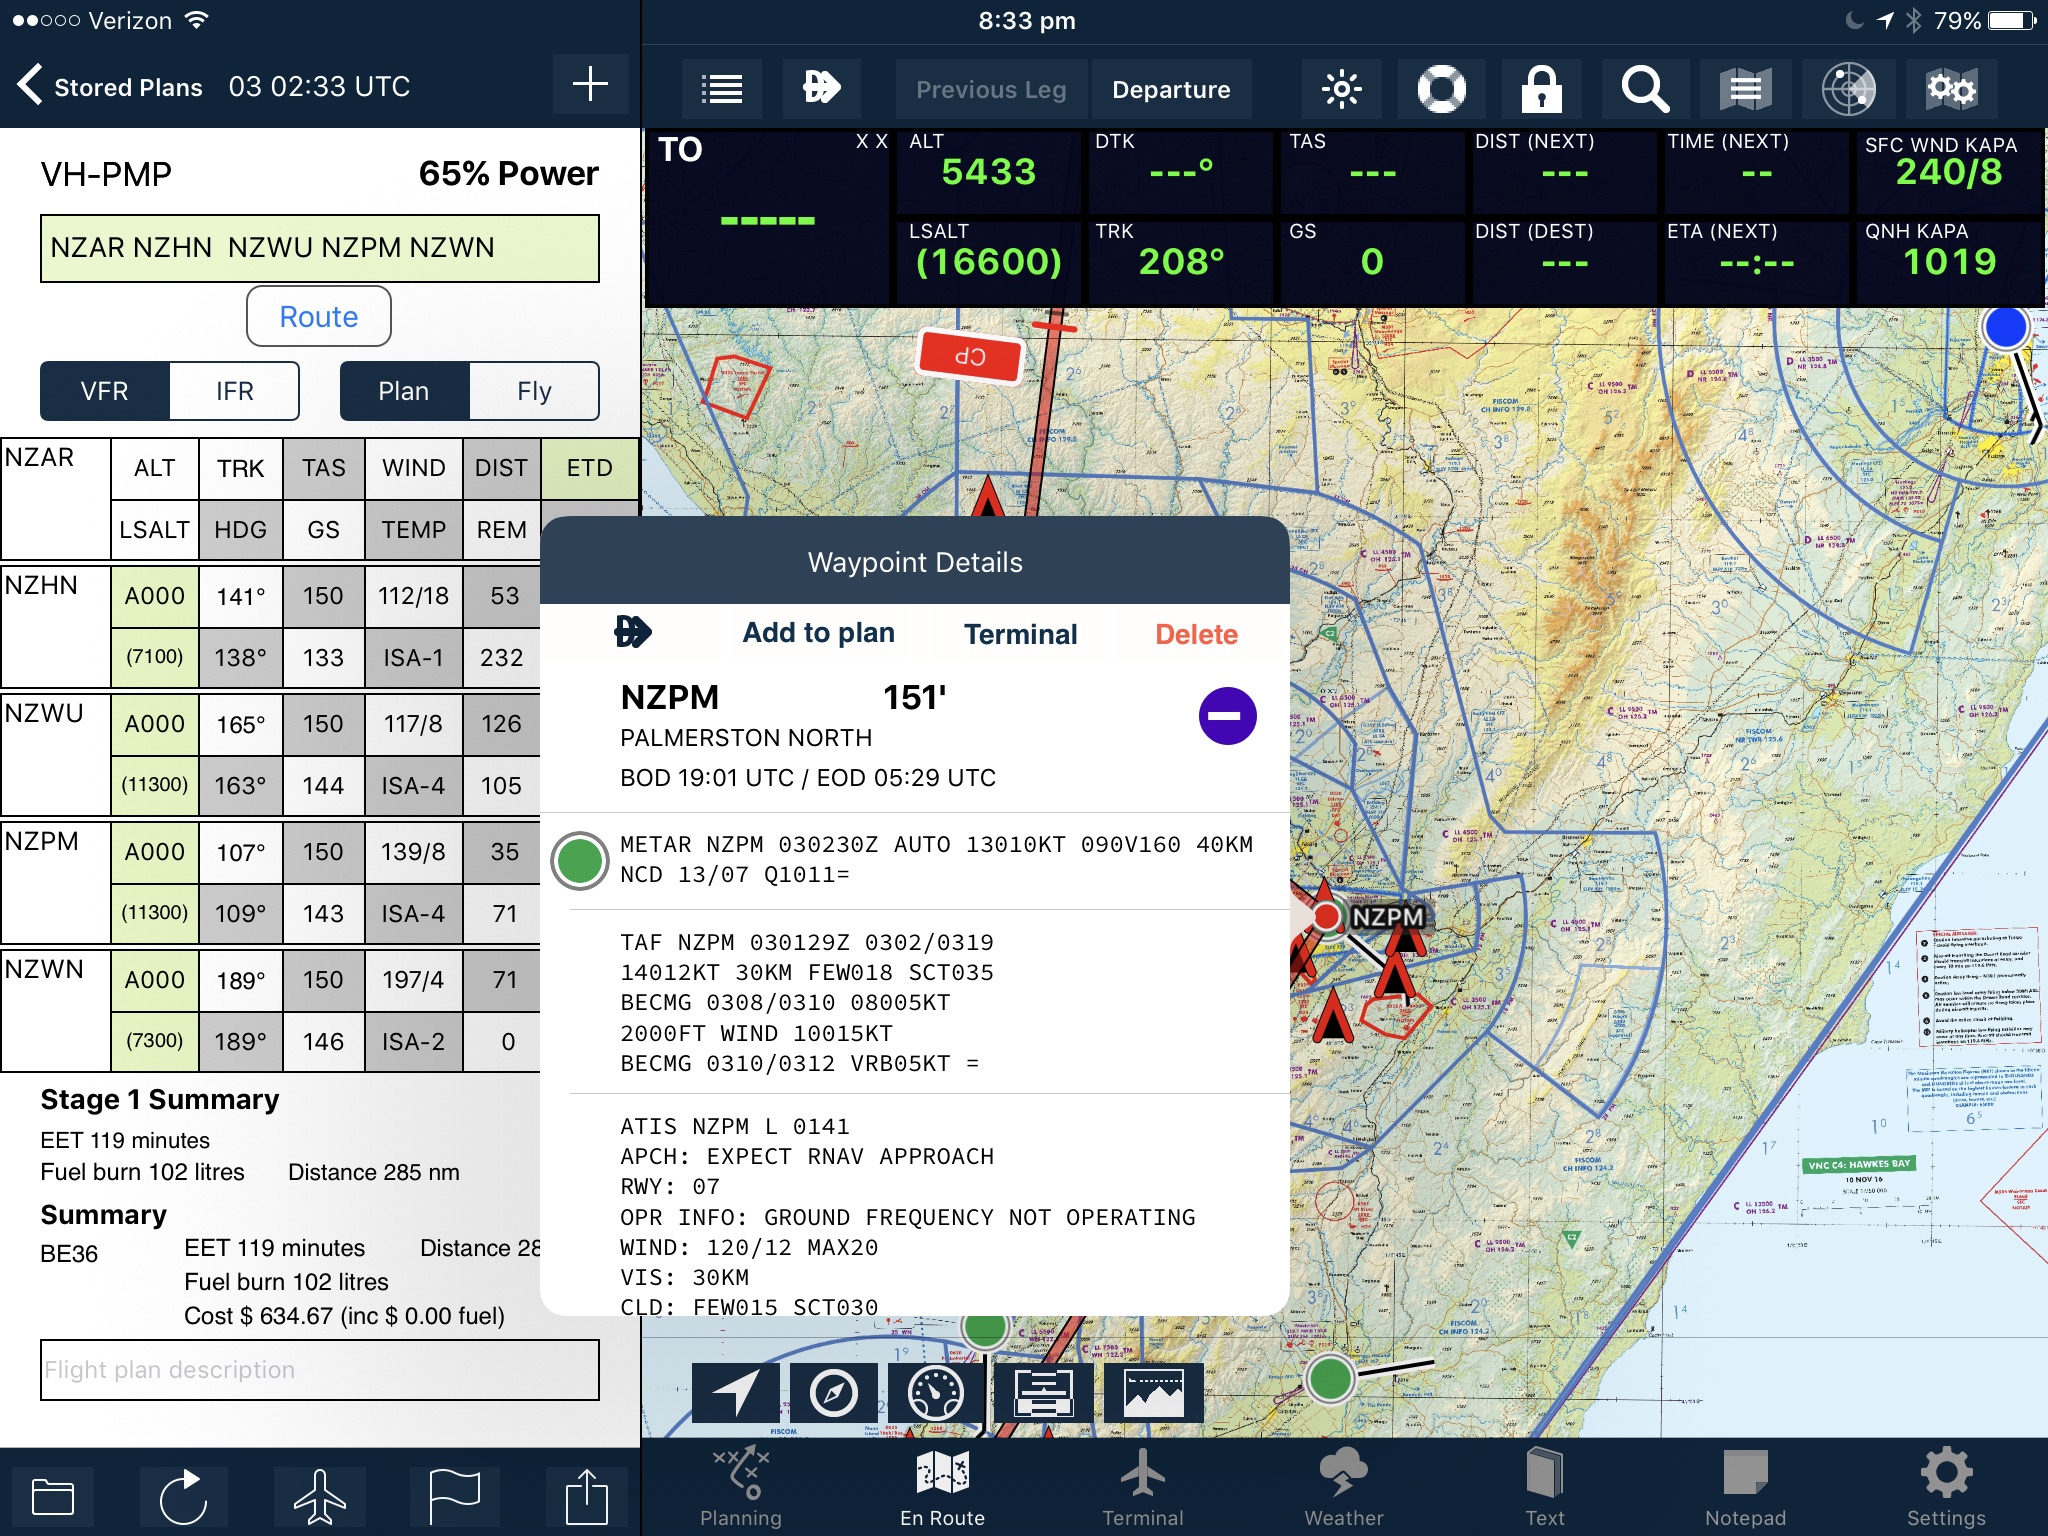The height and width of the screenshot is (1536, 2048).
Task: Tap the red CP marker on map
Action: (970, 356)
